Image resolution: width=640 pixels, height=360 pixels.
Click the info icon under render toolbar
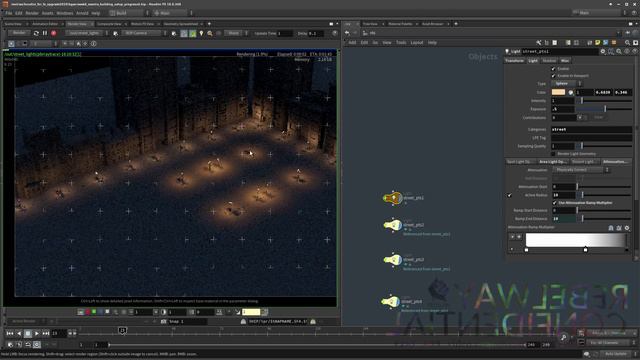click(93, 43)
